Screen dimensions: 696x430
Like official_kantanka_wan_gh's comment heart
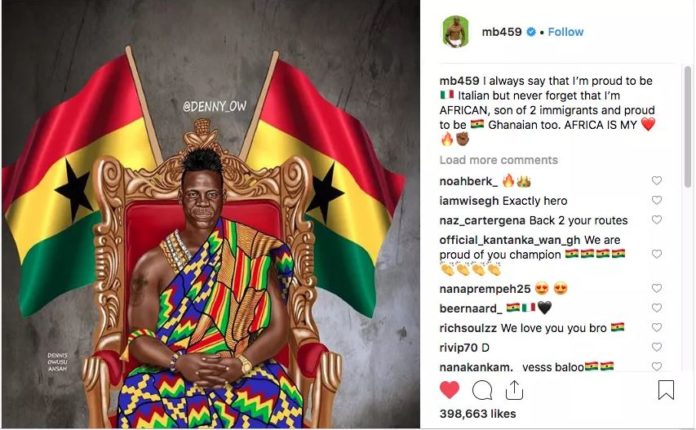[656, 254]
